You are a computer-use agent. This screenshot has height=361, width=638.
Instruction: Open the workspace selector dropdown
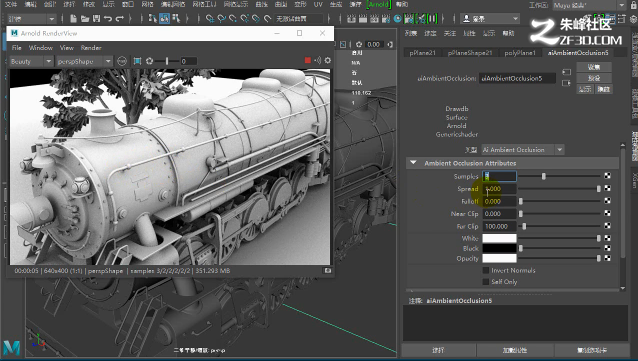pos(589,5)
